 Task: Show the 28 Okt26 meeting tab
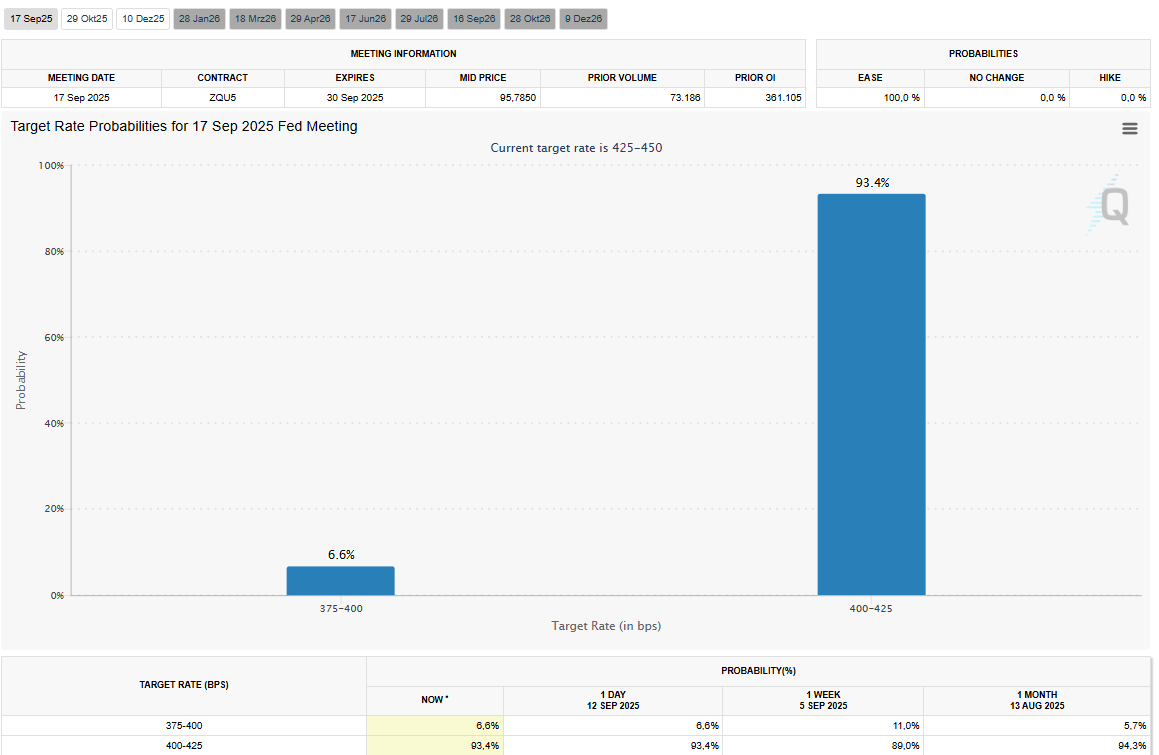click(x=530, y=19)
